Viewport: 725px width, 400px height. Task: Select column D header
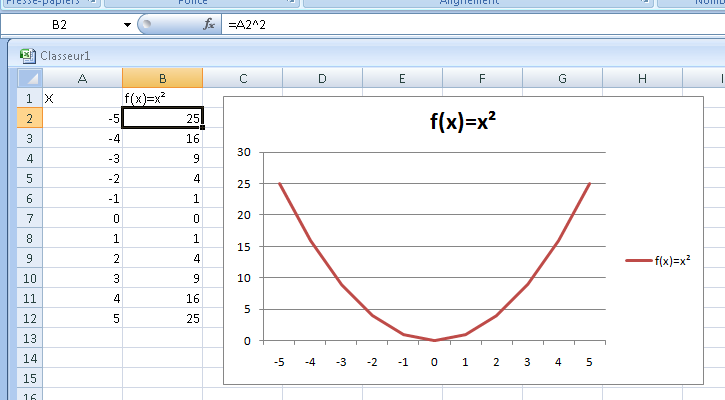click(322, 78)
